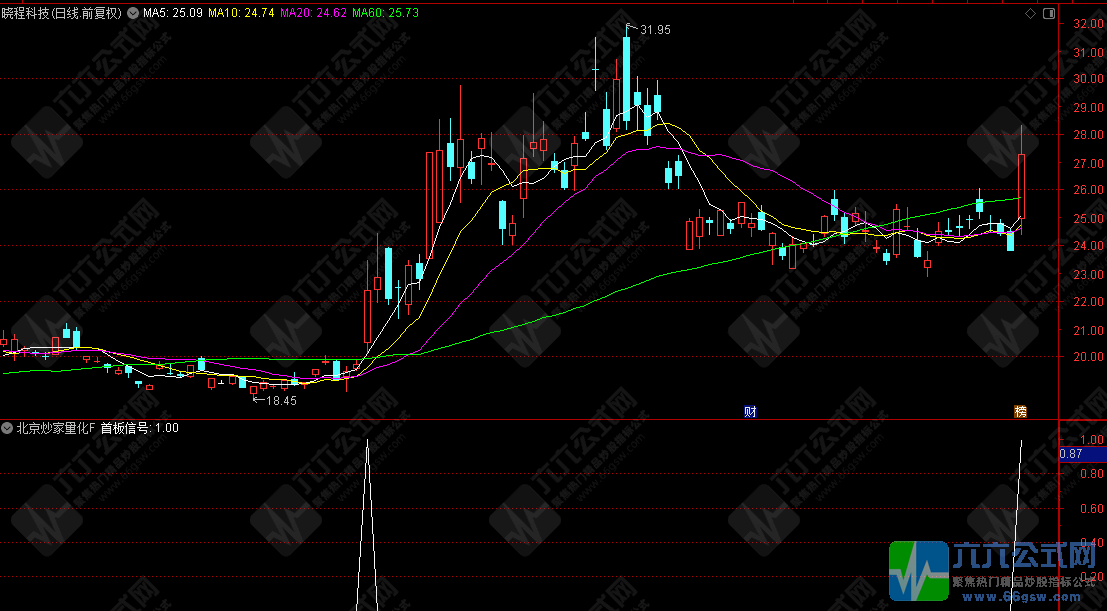Click the orange 榜 ranking marker
The width and height of the screenshot is (1107, 611).
(x=1021, y=411)
